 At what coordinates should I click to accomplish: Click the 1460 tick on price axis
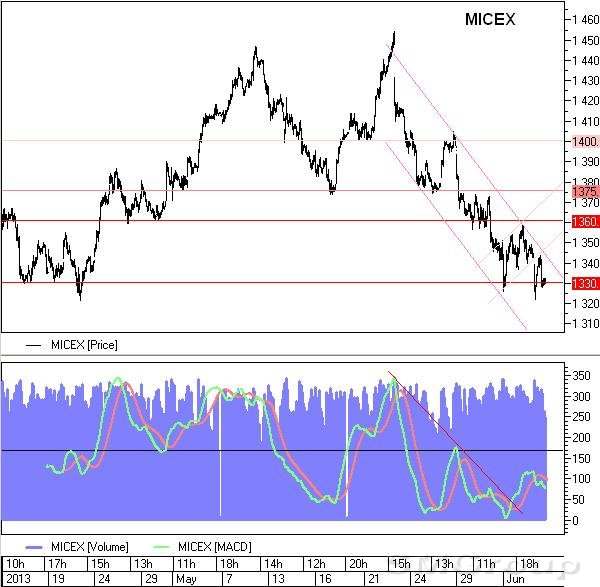[585, 19]
